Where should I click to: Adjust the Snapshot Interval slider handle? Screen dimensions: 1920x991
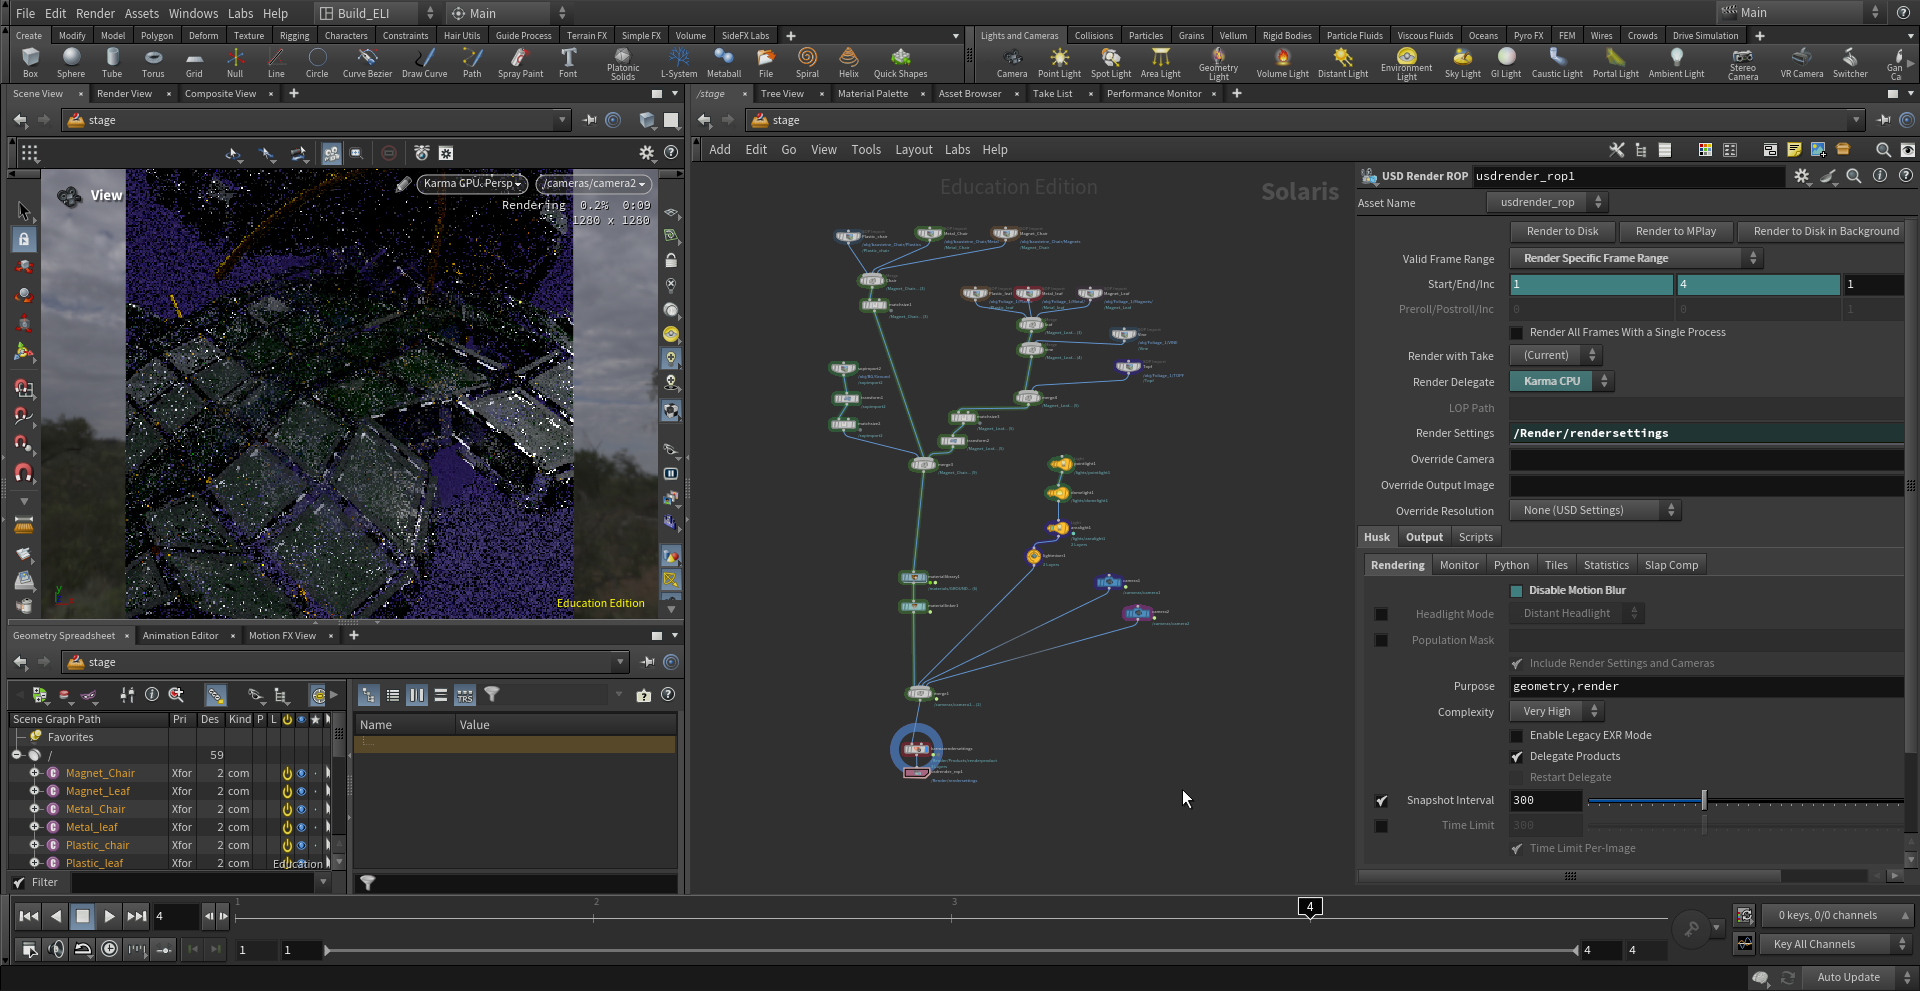point(1703,801)
